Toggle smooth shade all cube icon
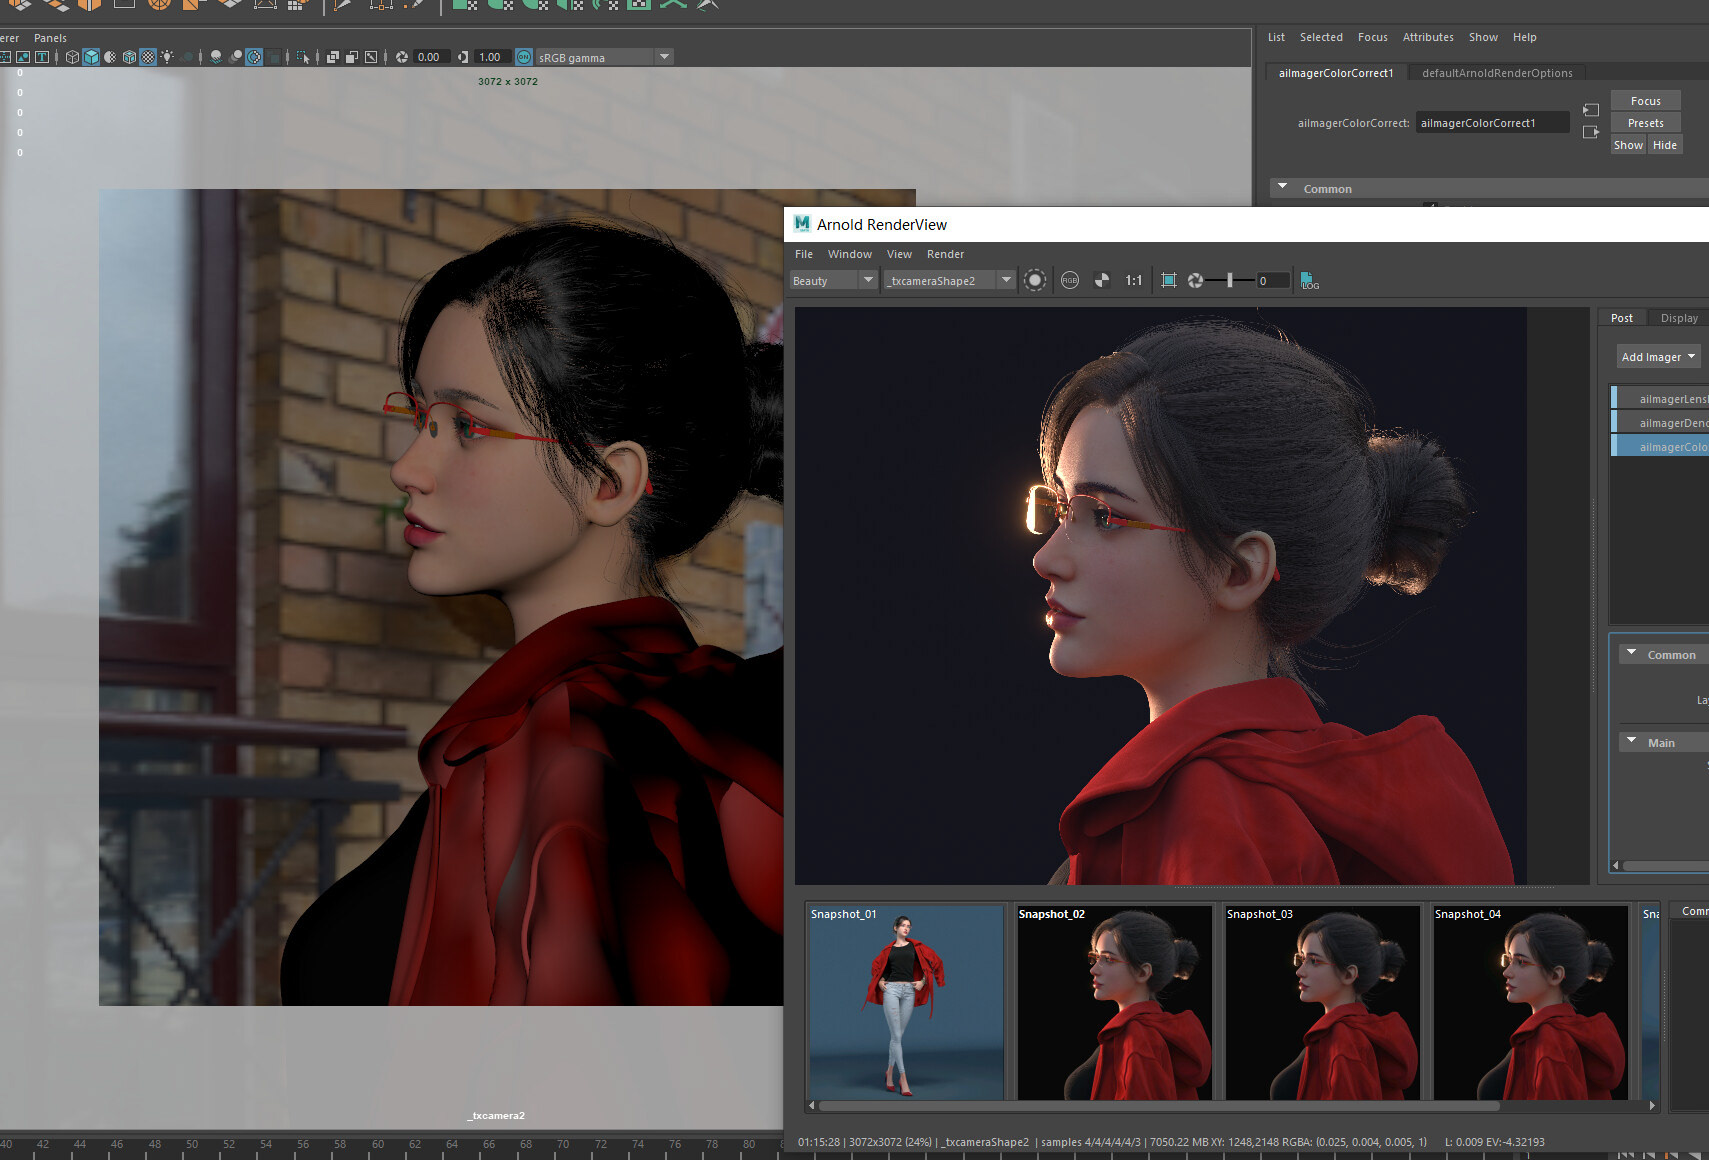The image size is (1709, 1160). point(91,57)
